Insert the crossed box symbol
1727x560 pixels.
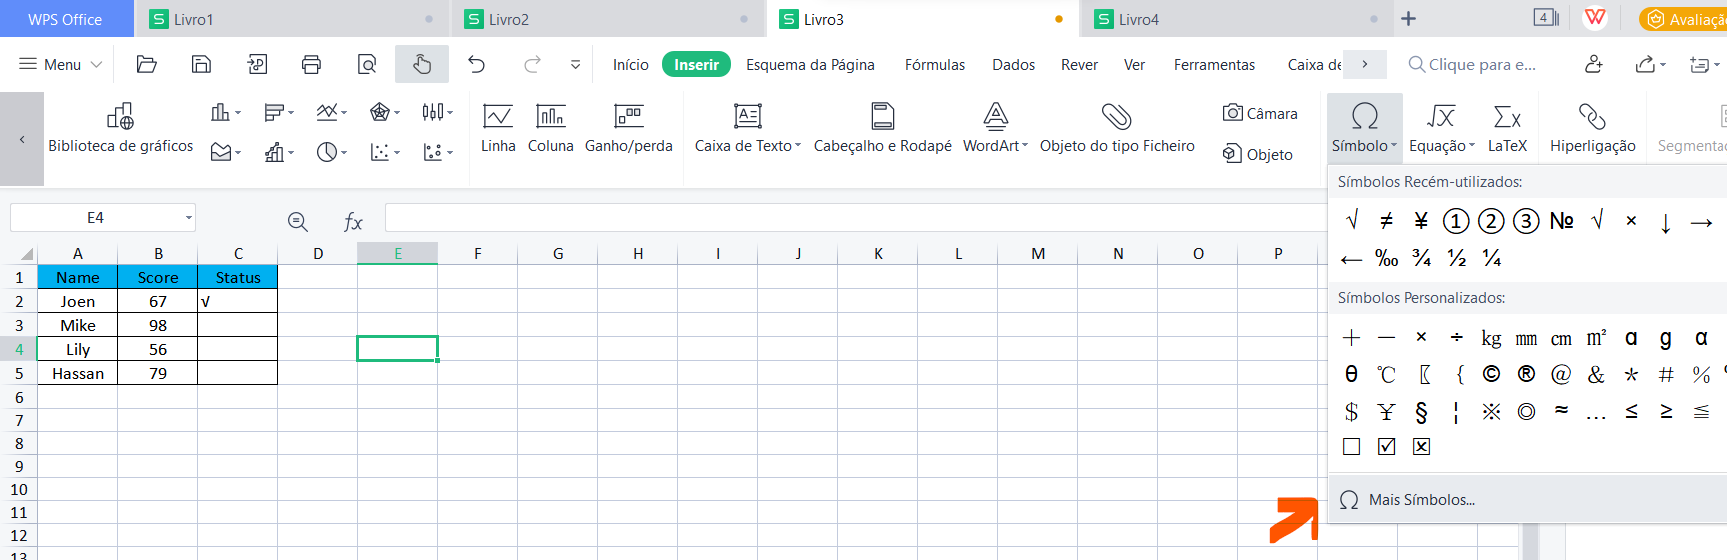pyautogui.click(x=1421, y=447)
